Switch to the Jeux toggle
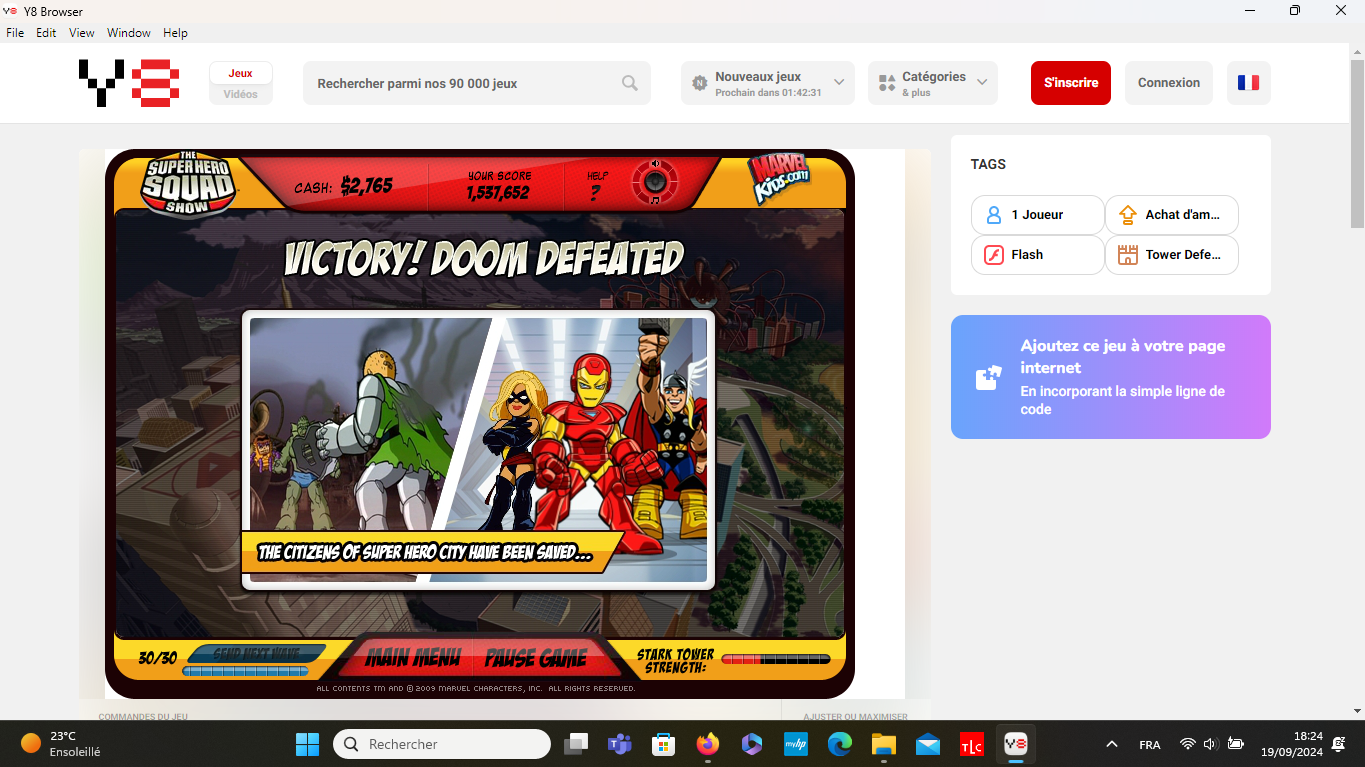Image resolution: width=1365 pixels, height=767 pixels. (240, 73)
